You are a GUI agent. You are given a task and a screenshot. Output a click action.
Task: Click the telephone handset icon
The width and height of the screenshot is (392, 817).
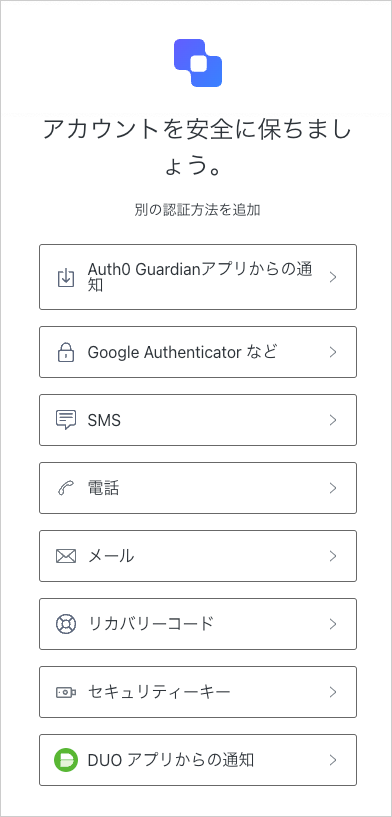pos(66,488)
